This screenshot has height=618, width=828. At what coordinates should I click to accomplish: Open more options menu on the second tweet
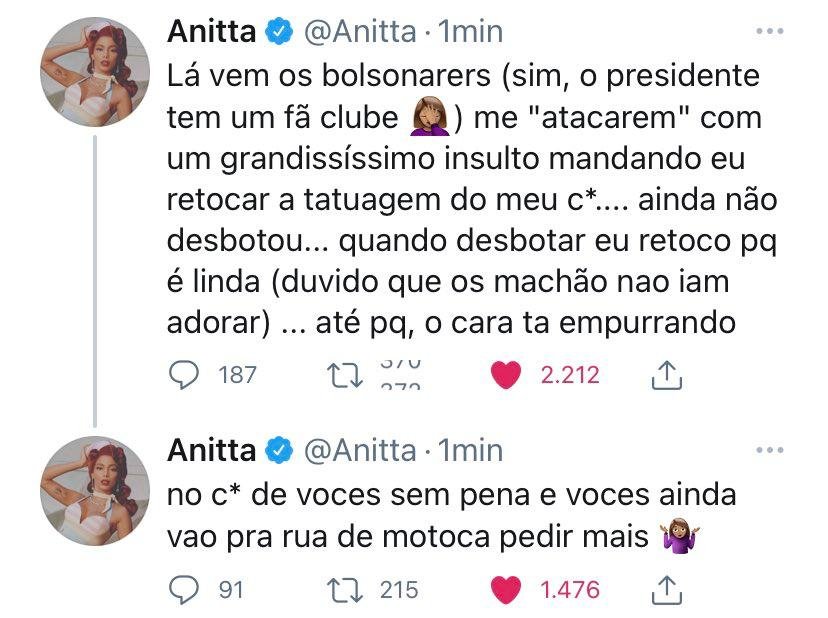768,451
